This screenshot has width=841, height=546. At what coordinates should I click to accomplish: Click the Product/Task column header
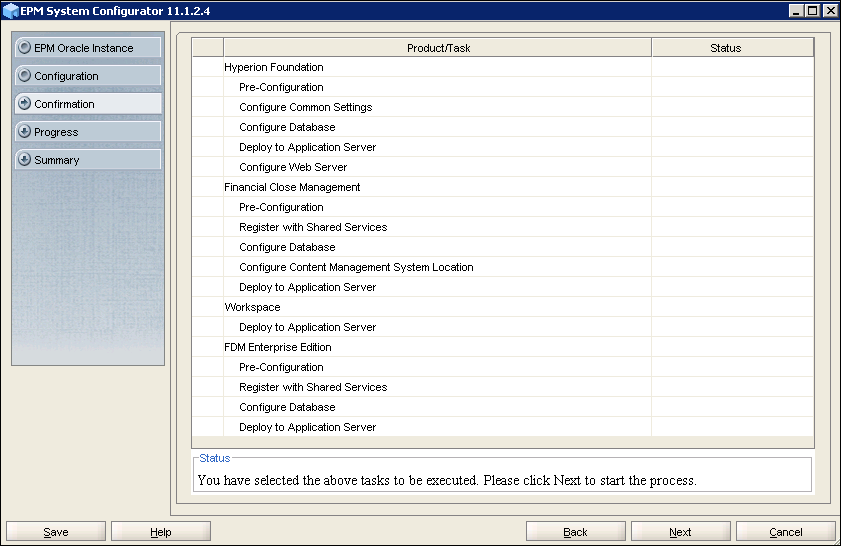coord(438,48)
